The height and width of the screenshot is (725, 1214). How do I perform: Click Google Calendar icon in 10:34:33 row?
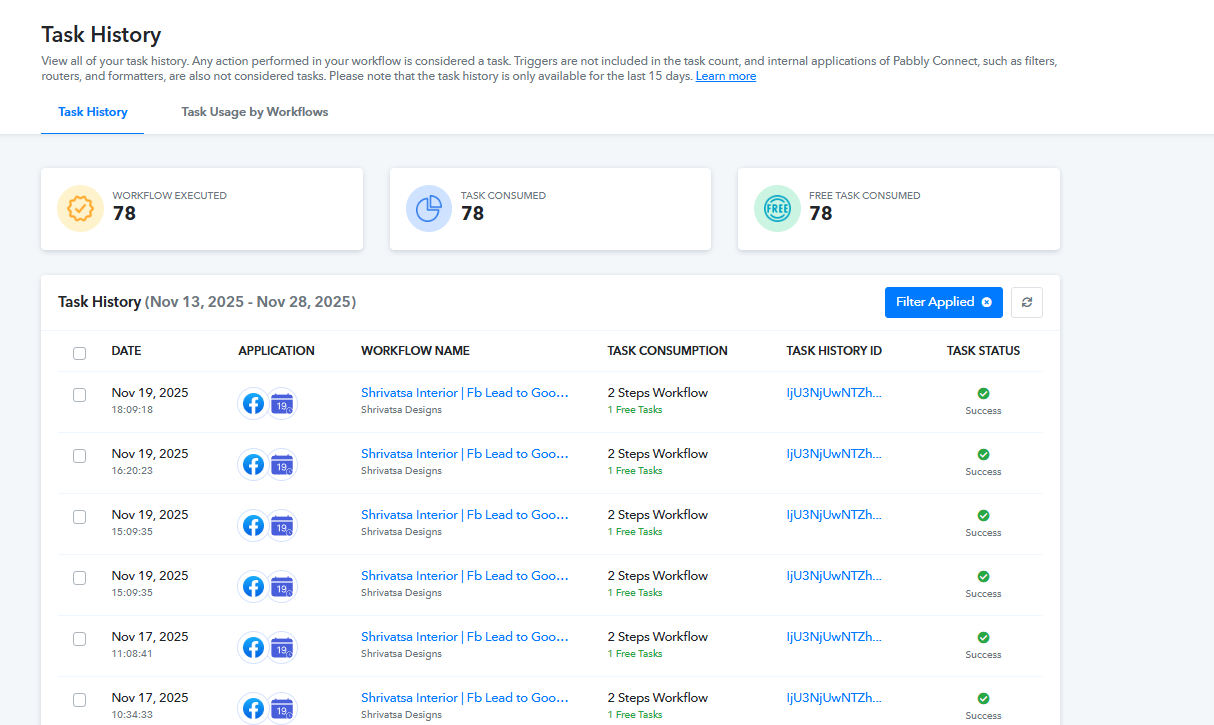[x=282, y=709]
